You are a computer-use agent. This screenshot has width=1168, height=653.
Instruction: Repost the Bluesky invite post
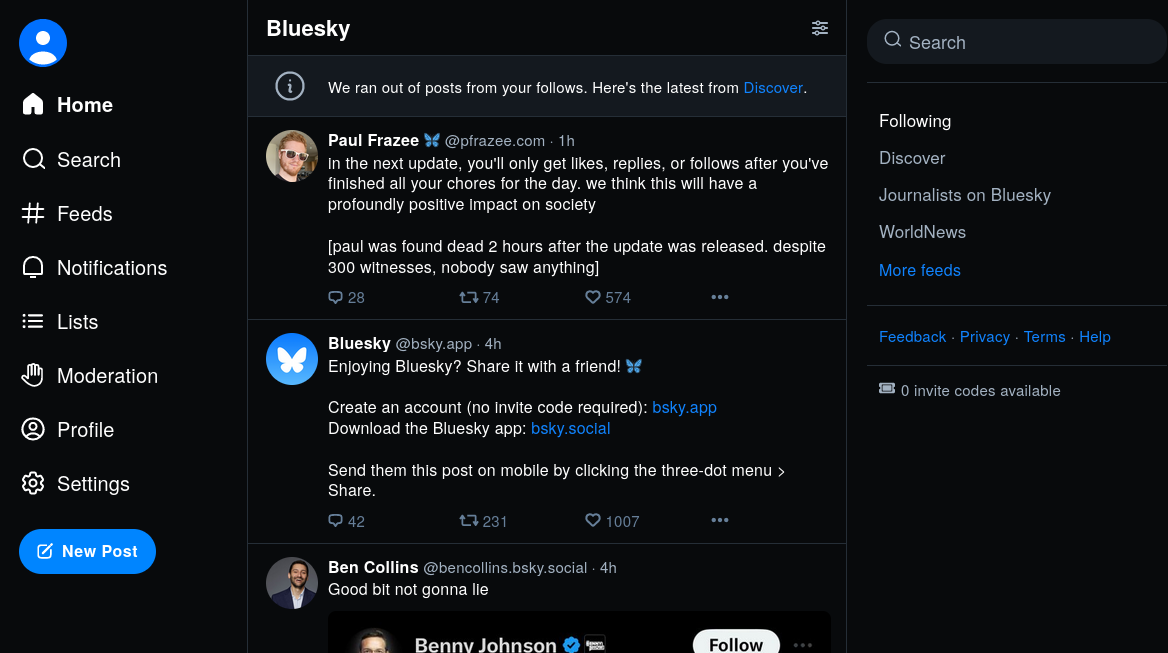click(x=467, y=521)
